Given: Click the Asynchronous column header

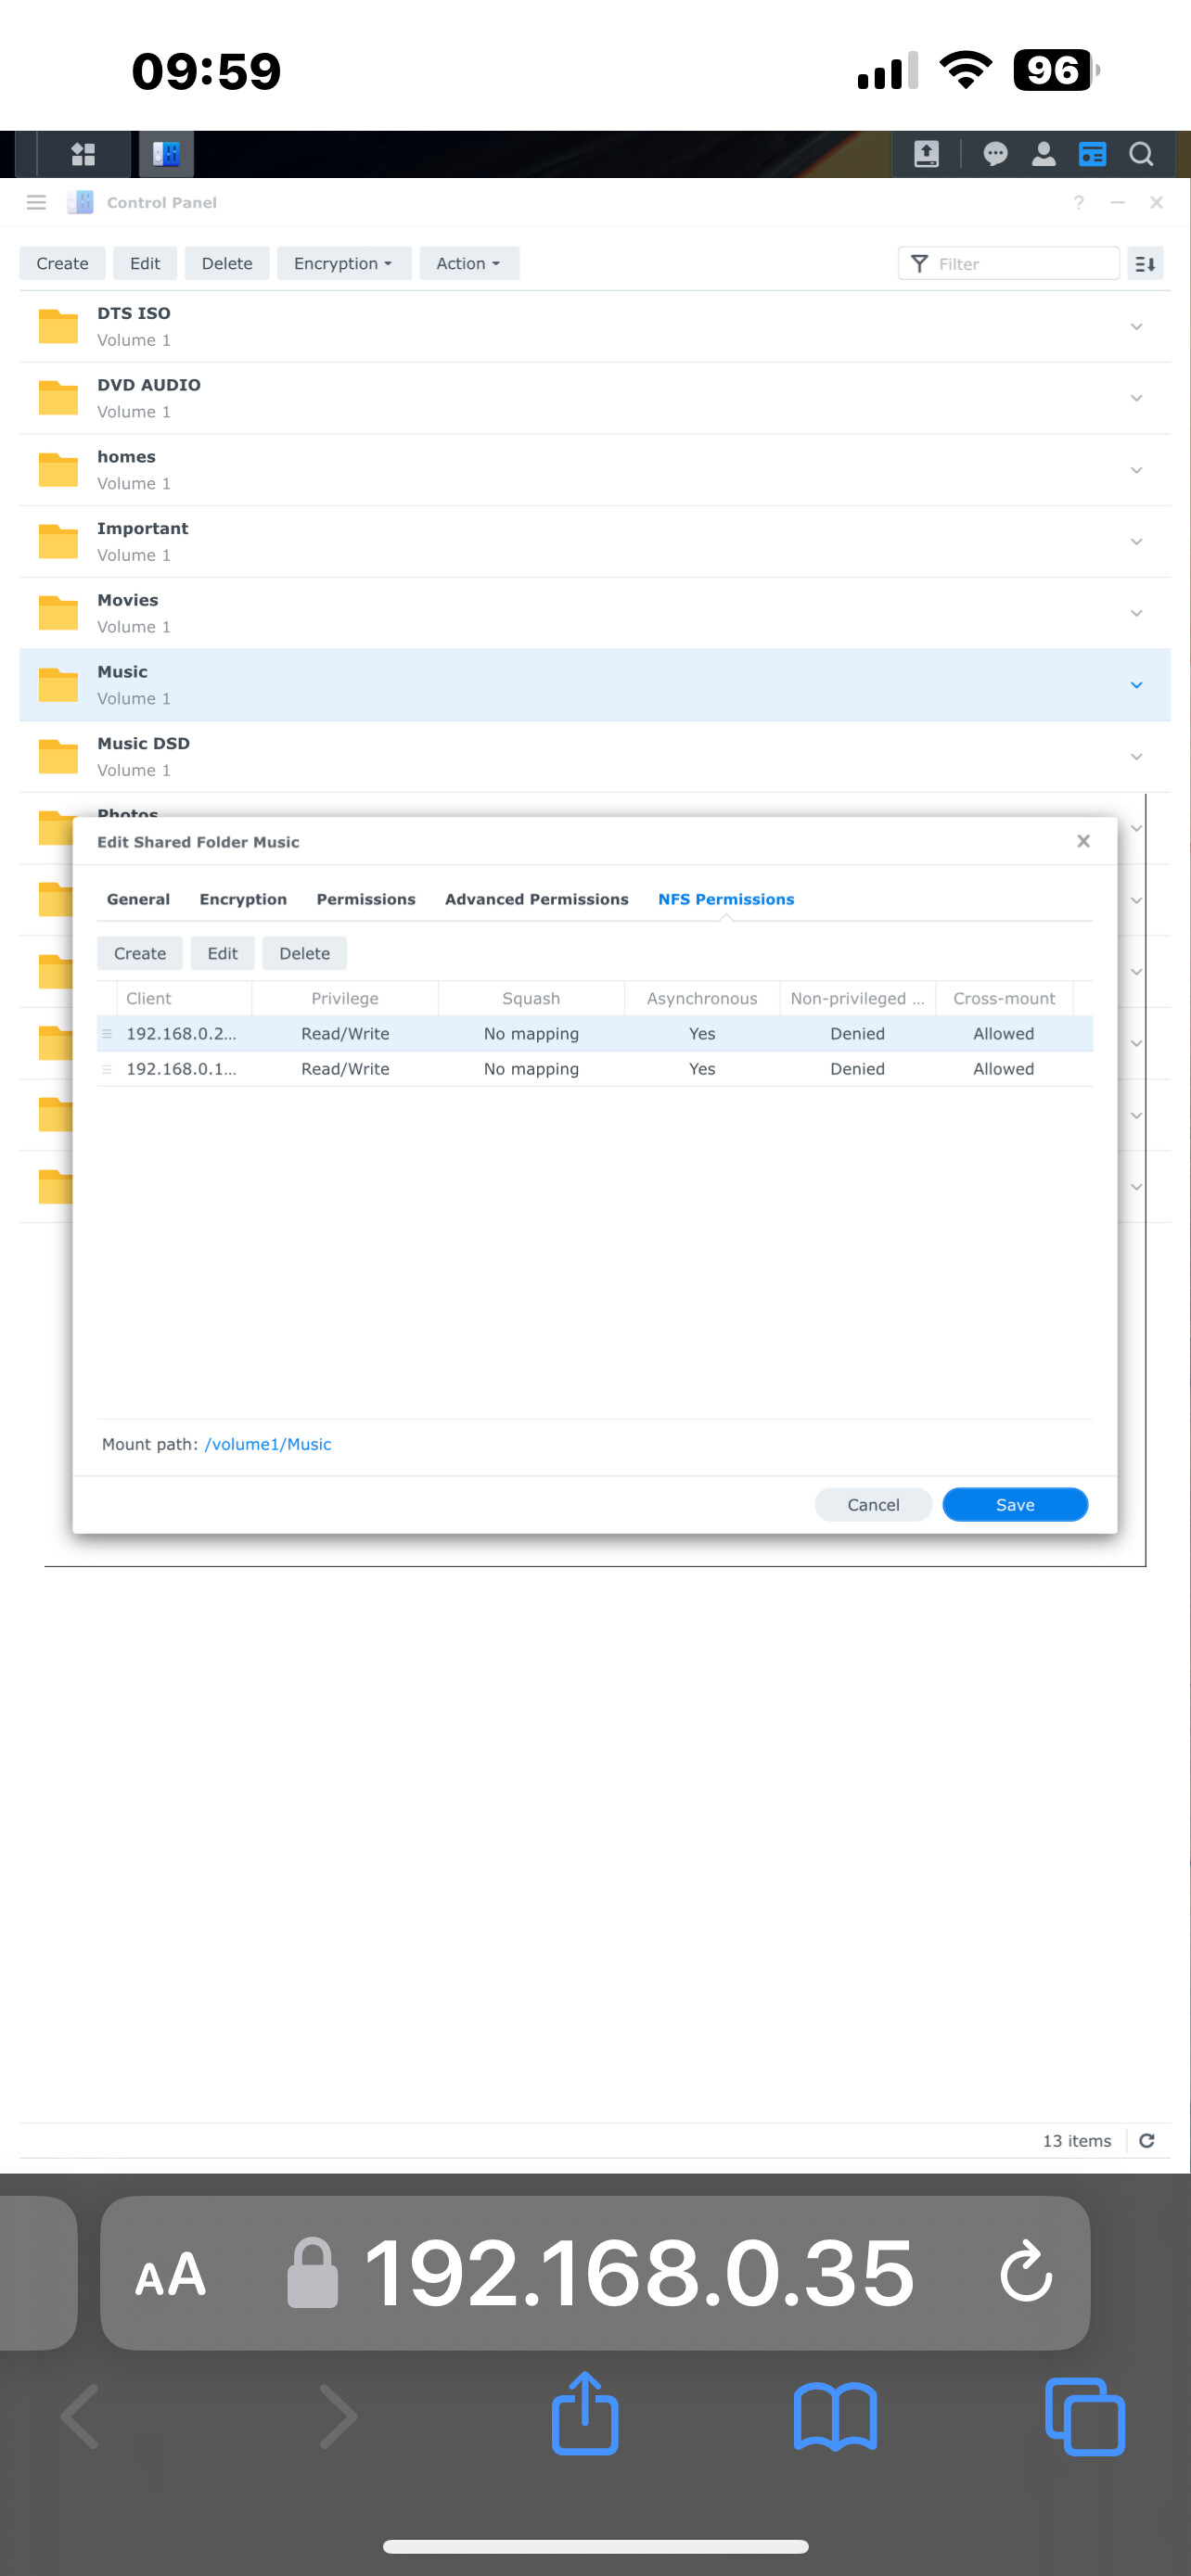Looking at the screenshot, I should point(702,998).
